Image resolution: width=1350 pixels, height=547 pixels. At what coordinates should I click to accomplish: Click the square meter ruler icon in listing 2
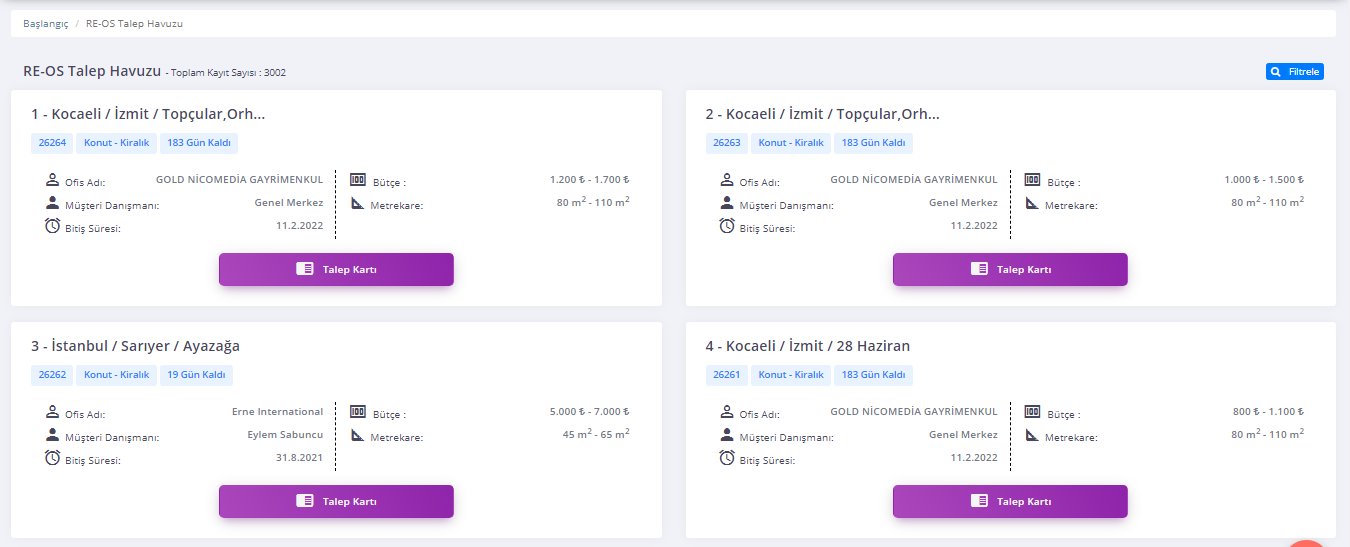1032,203
